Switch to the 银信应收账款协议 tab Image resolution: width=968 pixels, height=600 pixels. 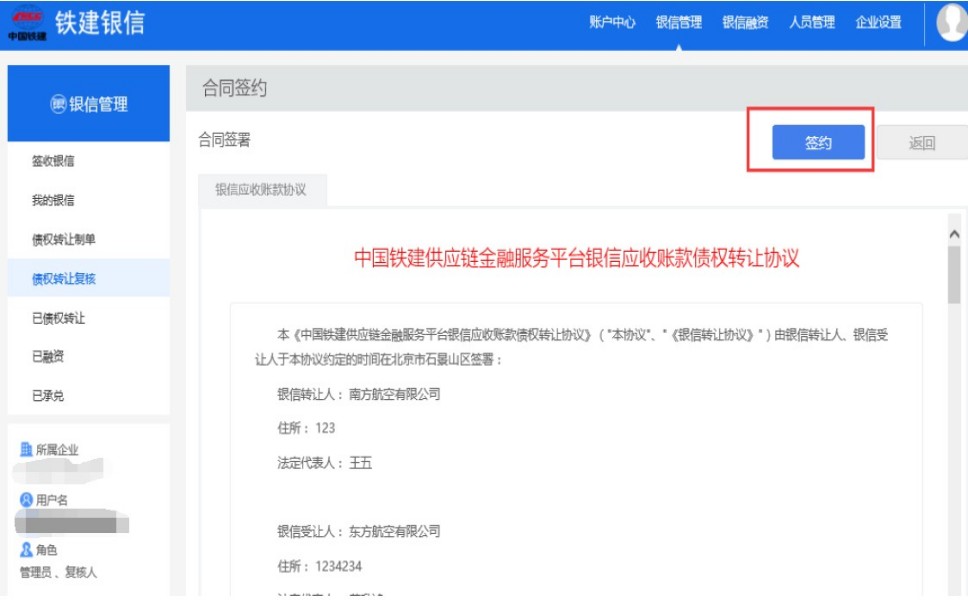pyautogui.click(x=254, y=189)
